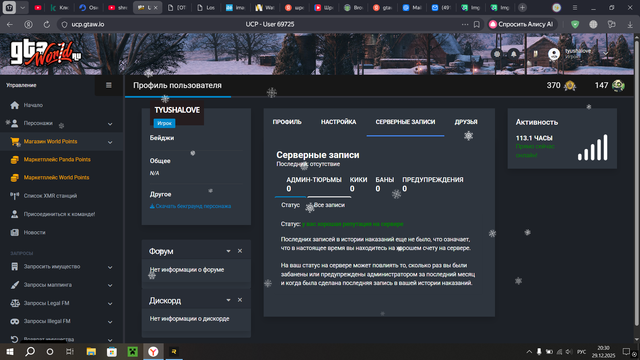Open notifications bell in header
Viewport: 640px width, 360px height.
pyautogui.click(x=513, y=54)
